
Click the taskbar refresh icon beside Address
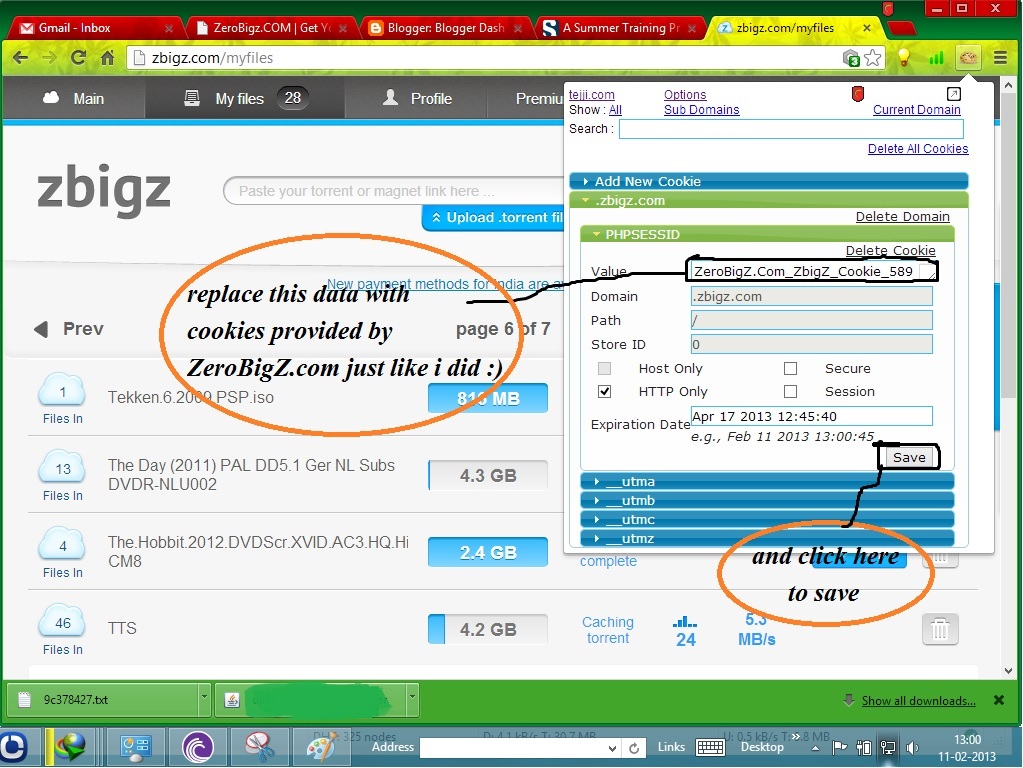click(x=634, y=748)
